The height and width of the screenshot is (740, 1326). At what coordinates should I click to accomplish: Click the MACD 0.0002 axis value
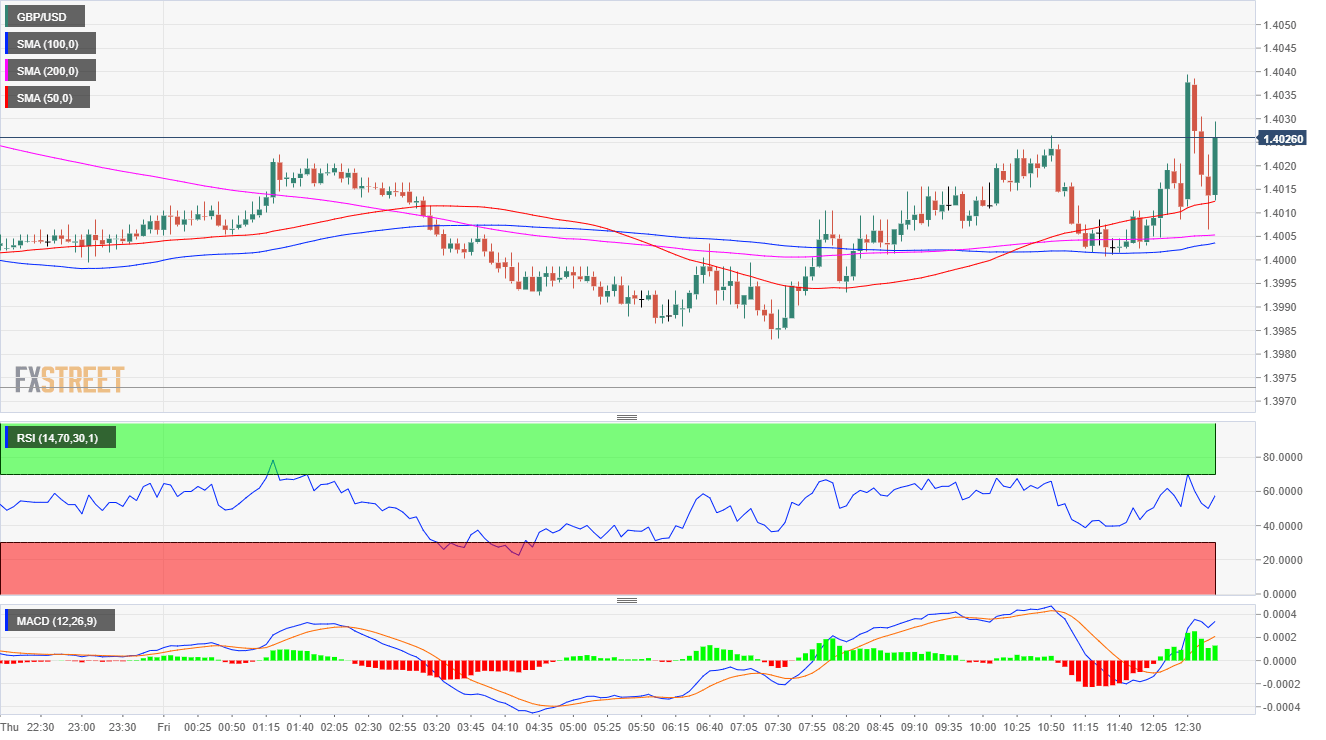(x=1280, y=638)
